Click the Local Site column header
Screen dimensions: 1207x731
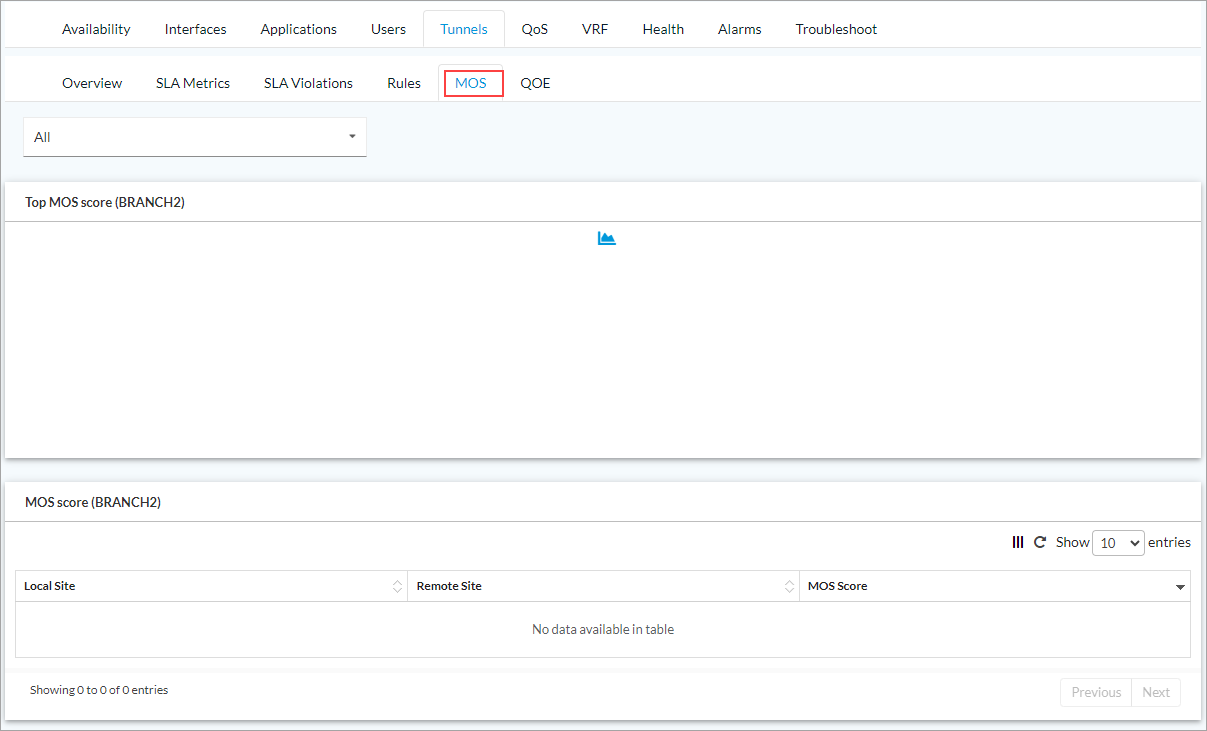211,586
